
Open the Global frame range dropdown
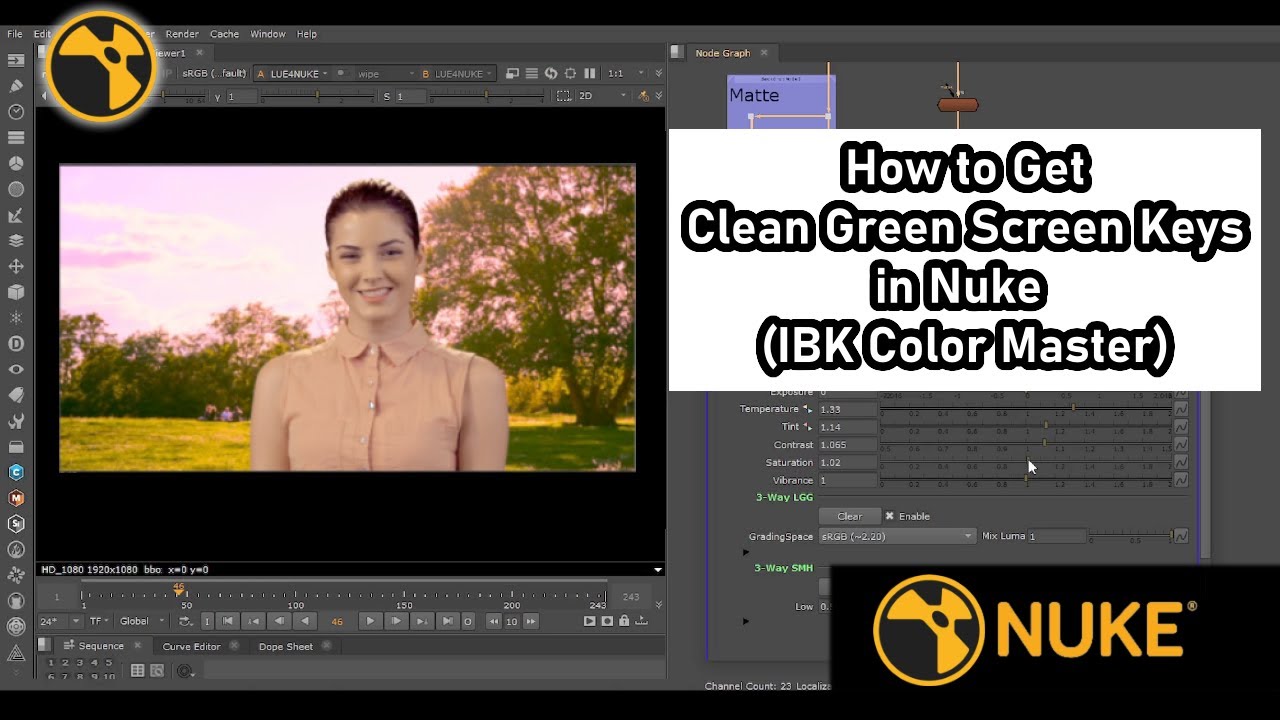coord(143,621)
